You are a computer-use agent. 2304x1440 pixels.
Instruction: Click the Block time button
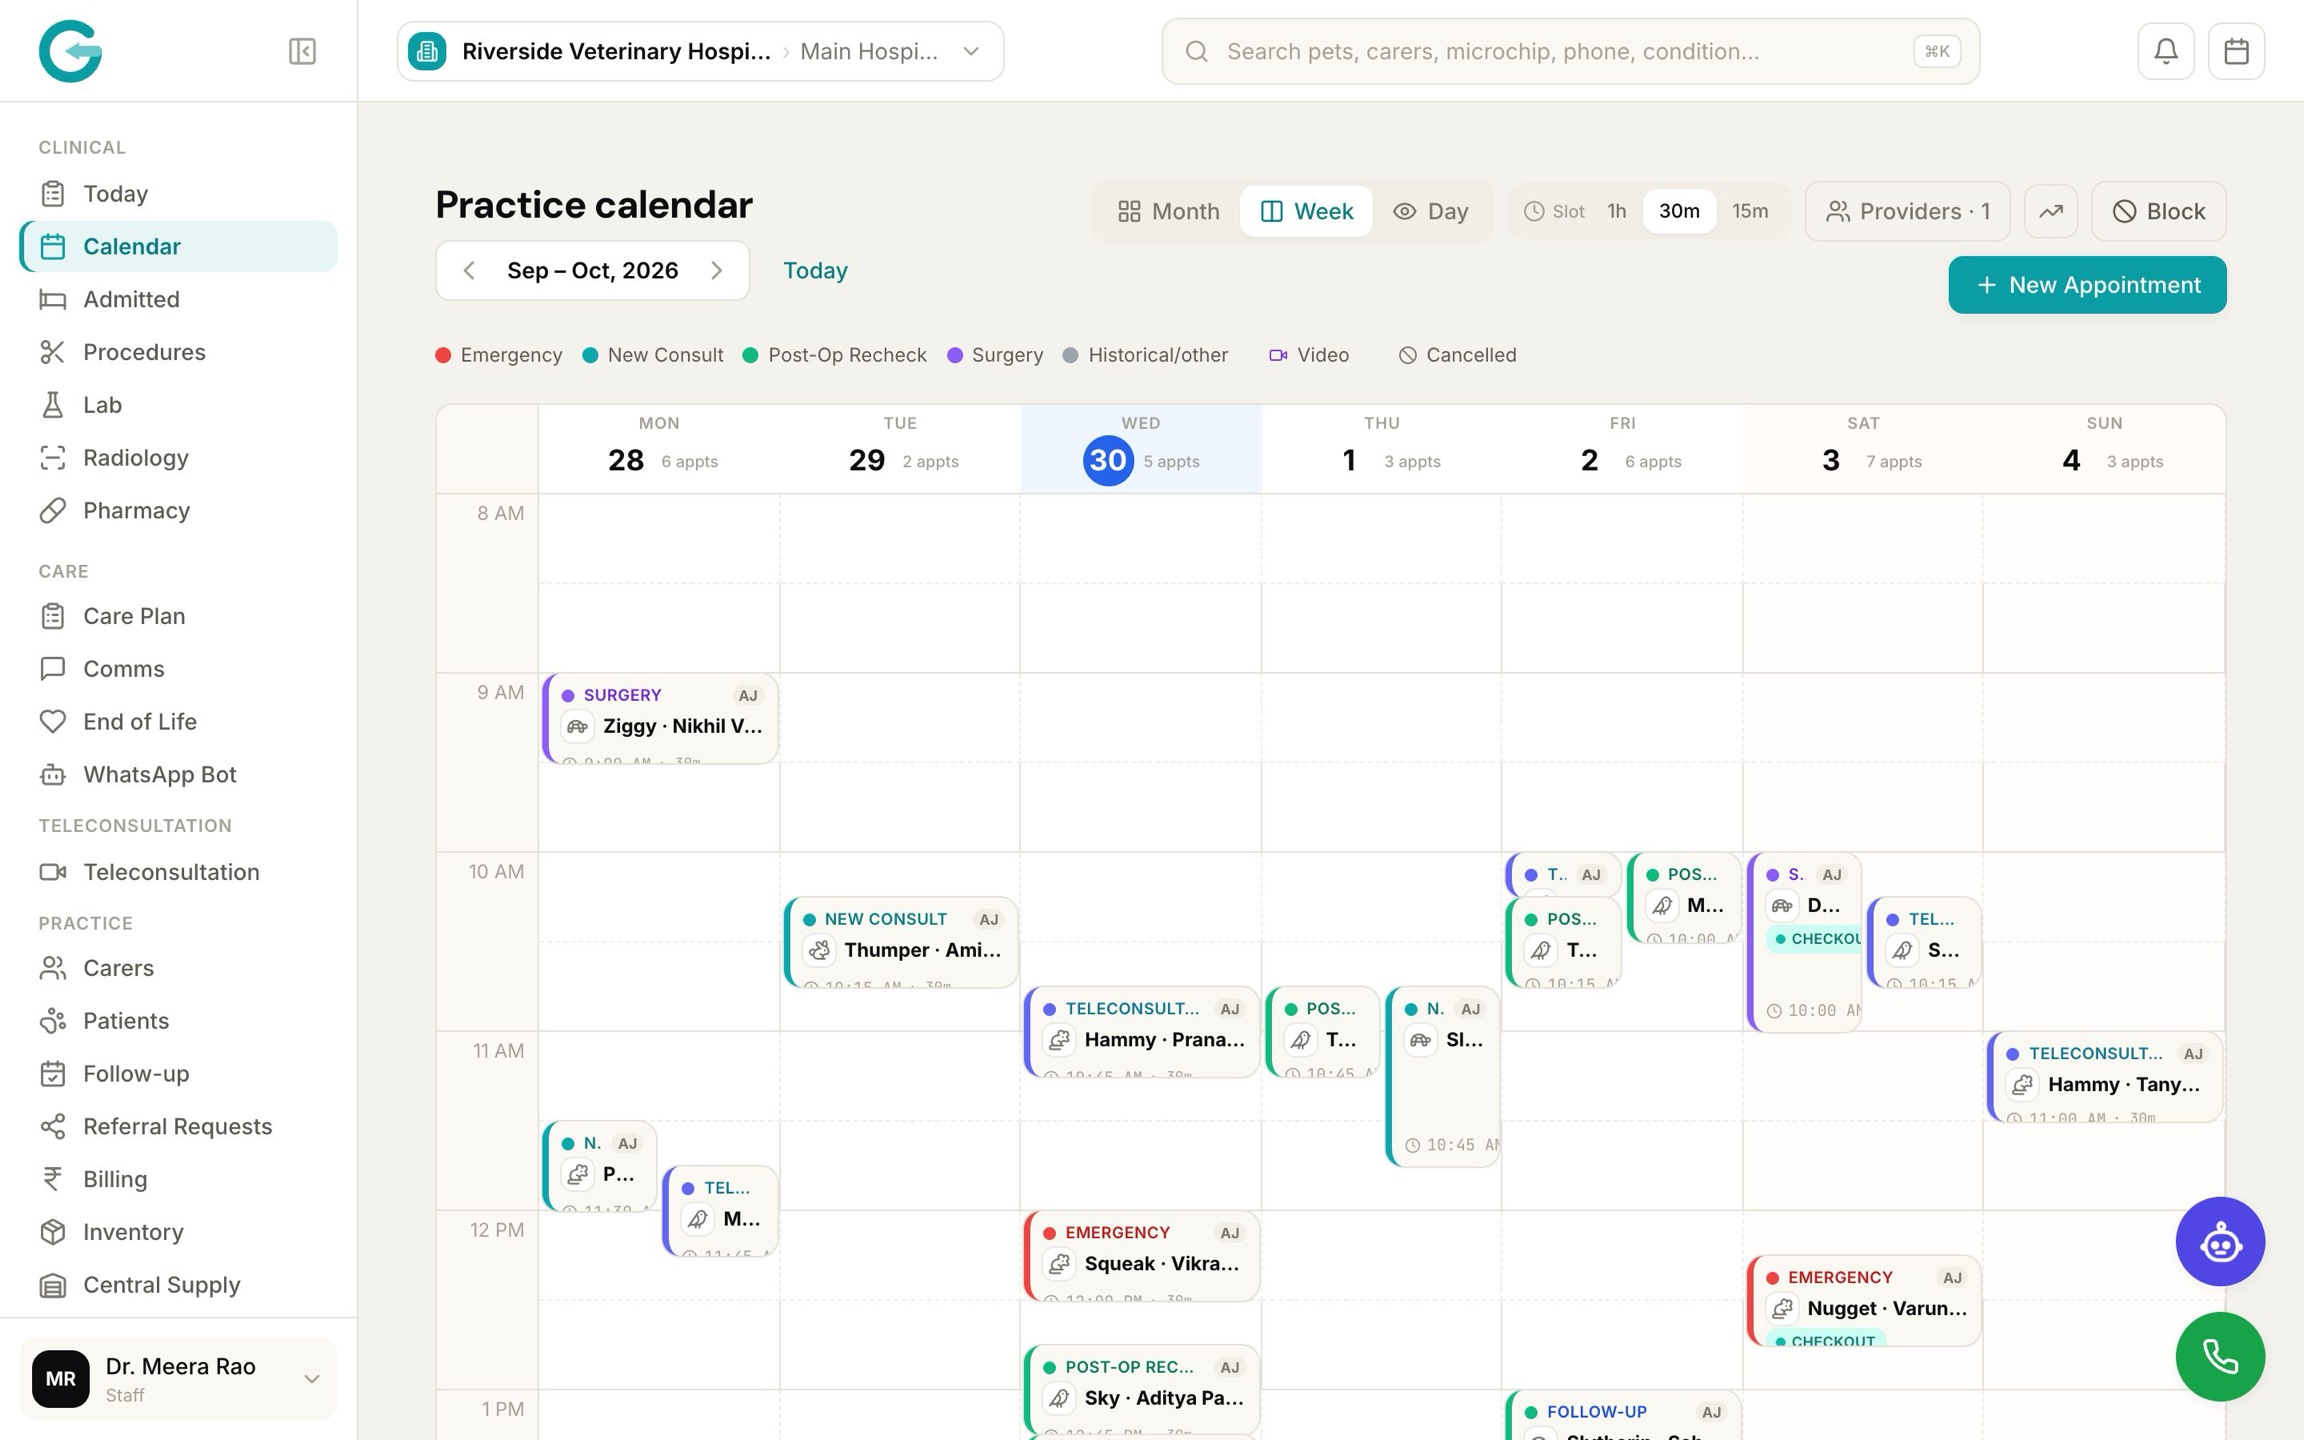[x=2158, y=211]
